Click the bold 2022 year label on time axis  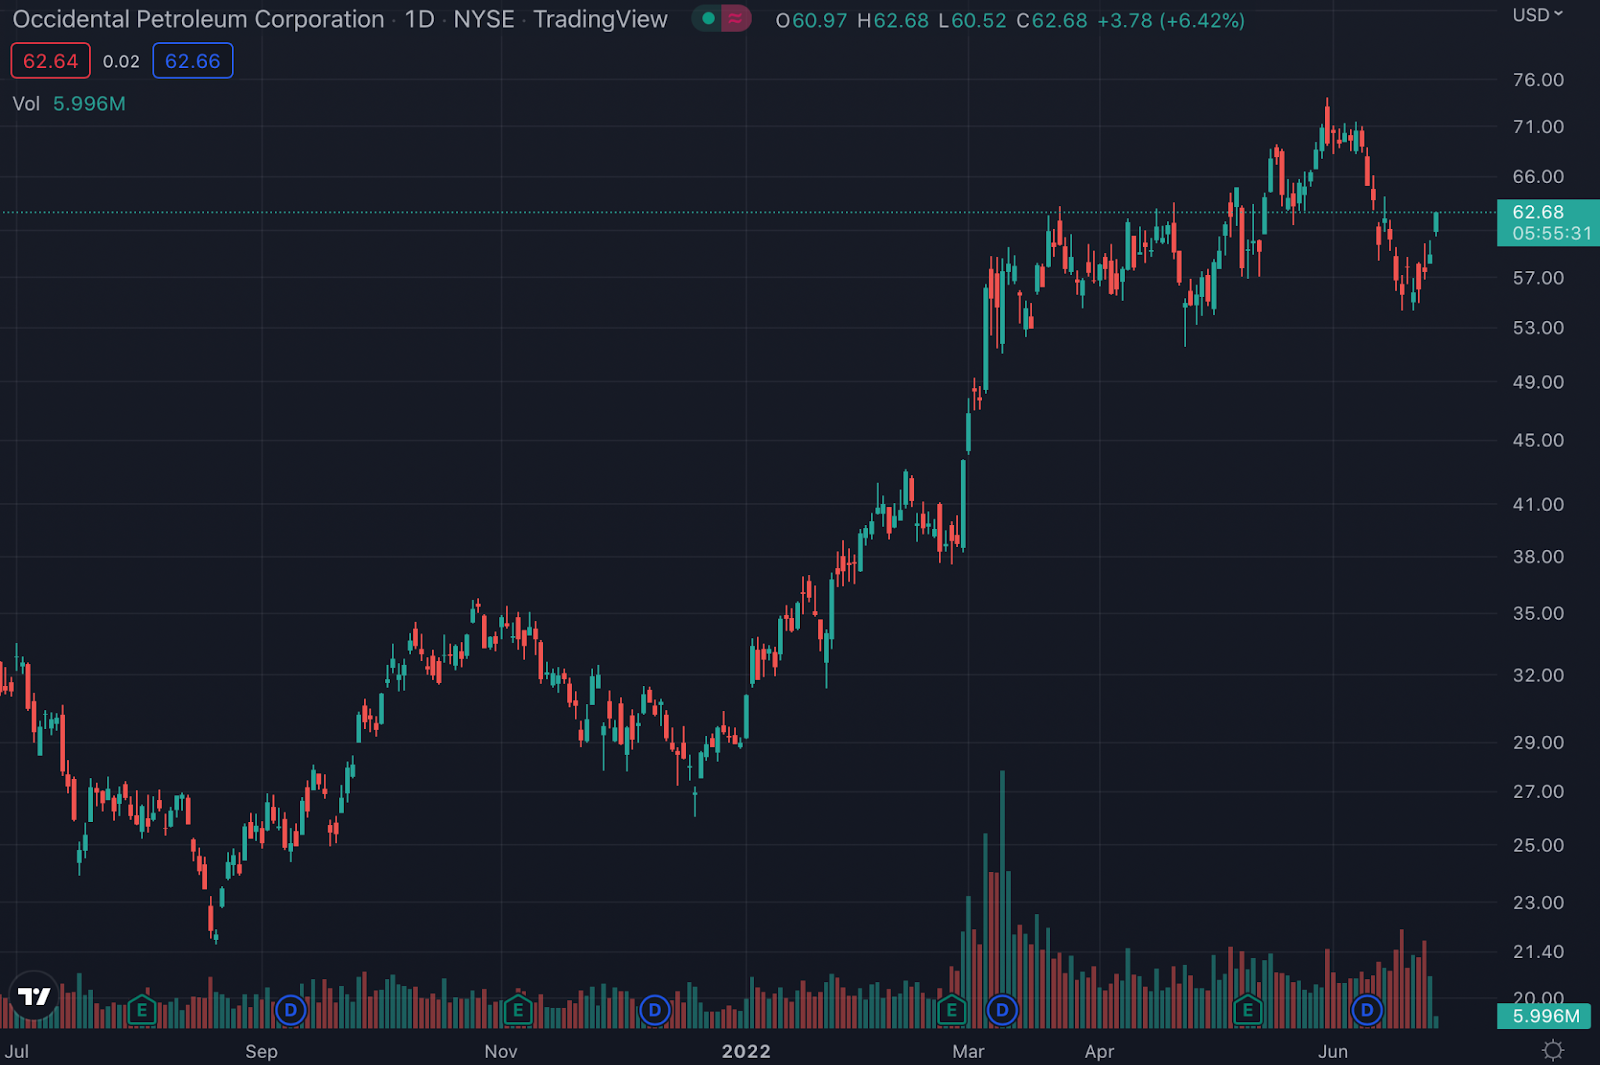pos(746,1051)
